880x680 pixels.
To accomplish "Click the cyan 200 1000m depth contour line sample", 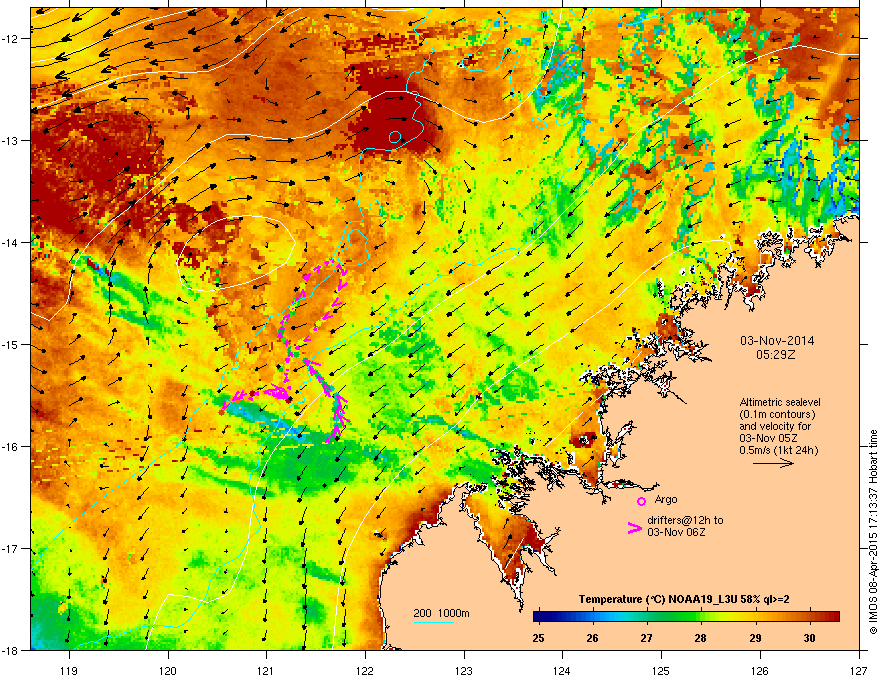I will point(433,622).
